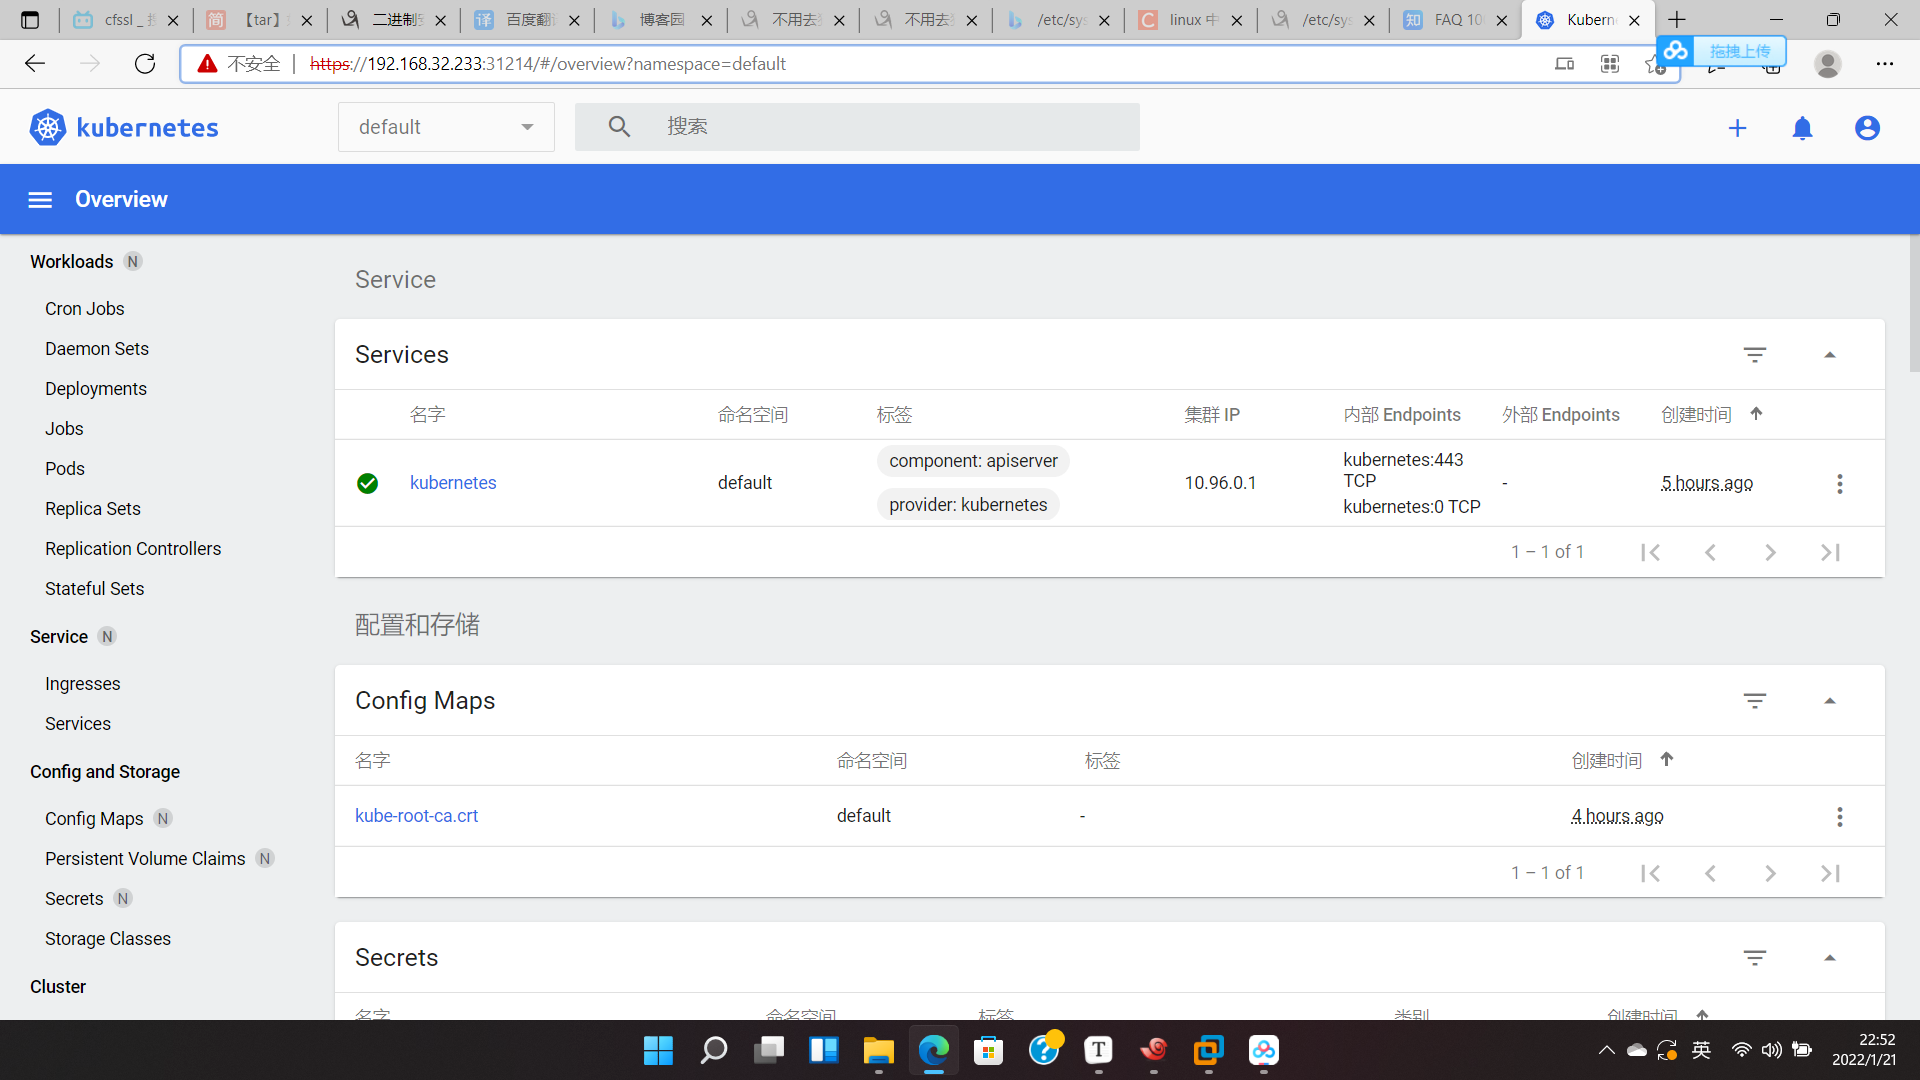Sort Config Maps by creation time arrow
The height and width of the screenshot is (1080, 1920).
[1666, 760]
